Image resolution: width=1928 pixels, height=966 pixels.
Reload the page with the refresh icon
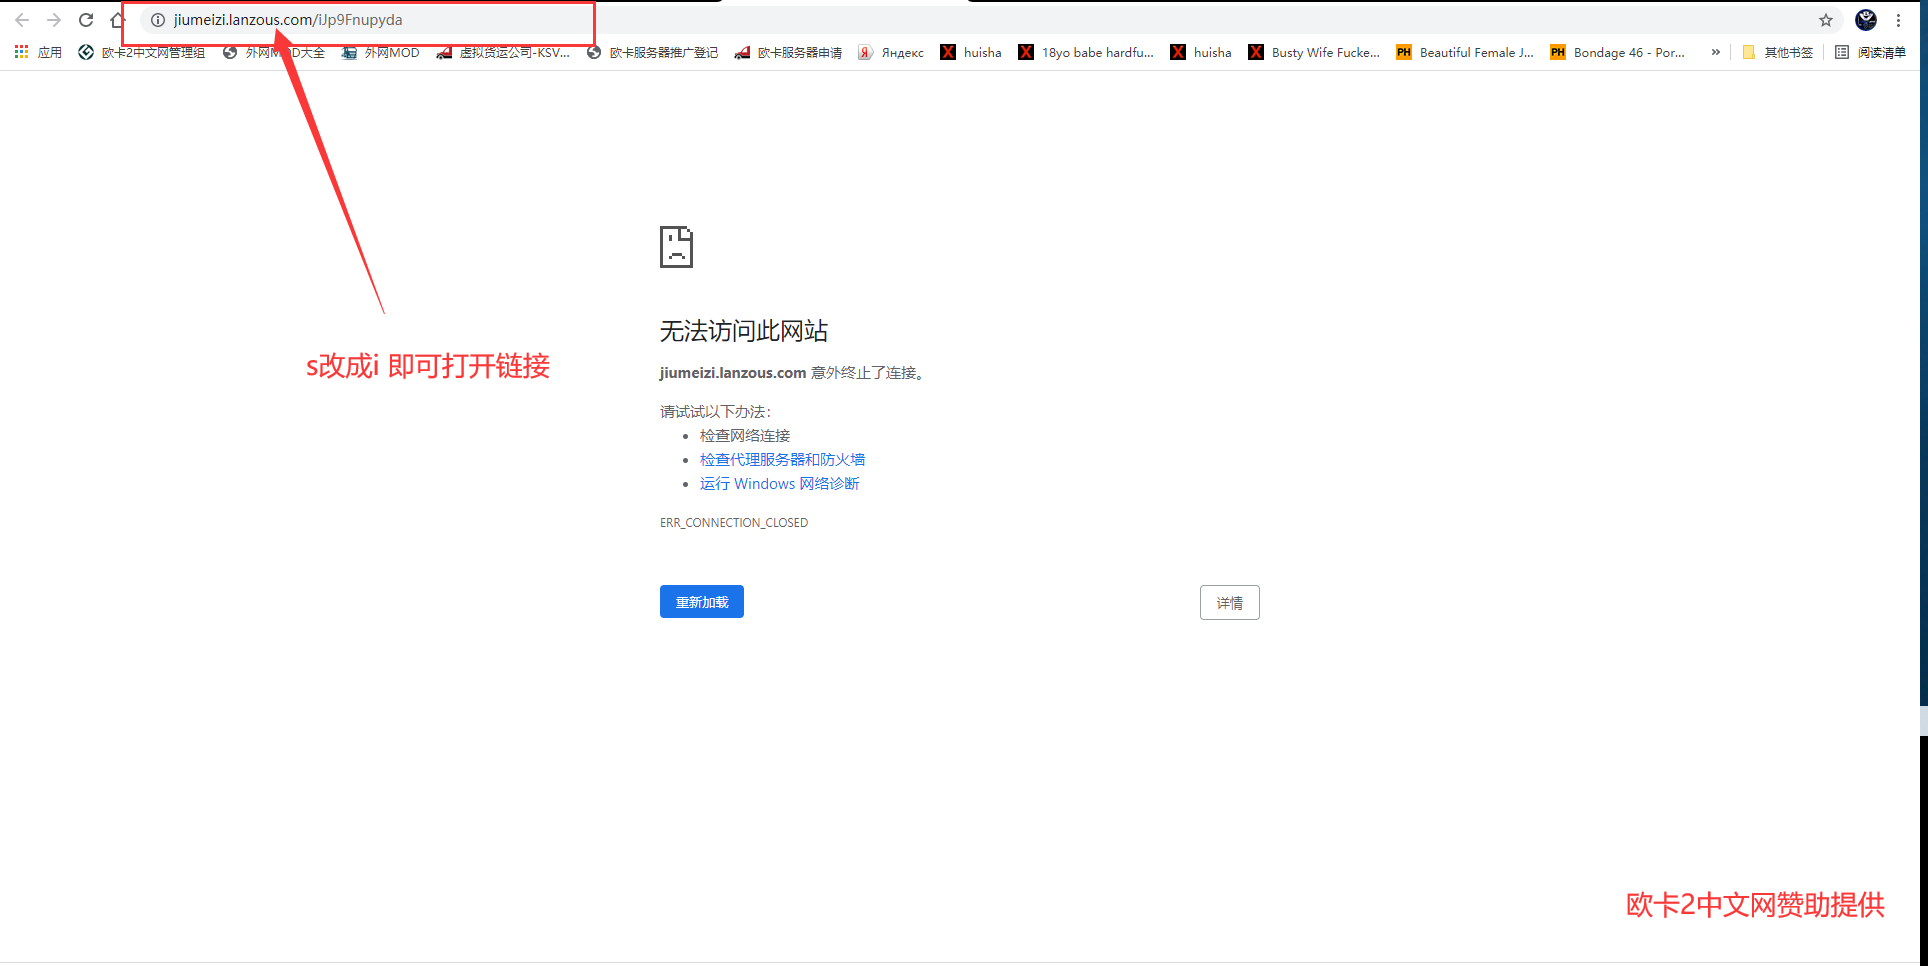[86, 20]
